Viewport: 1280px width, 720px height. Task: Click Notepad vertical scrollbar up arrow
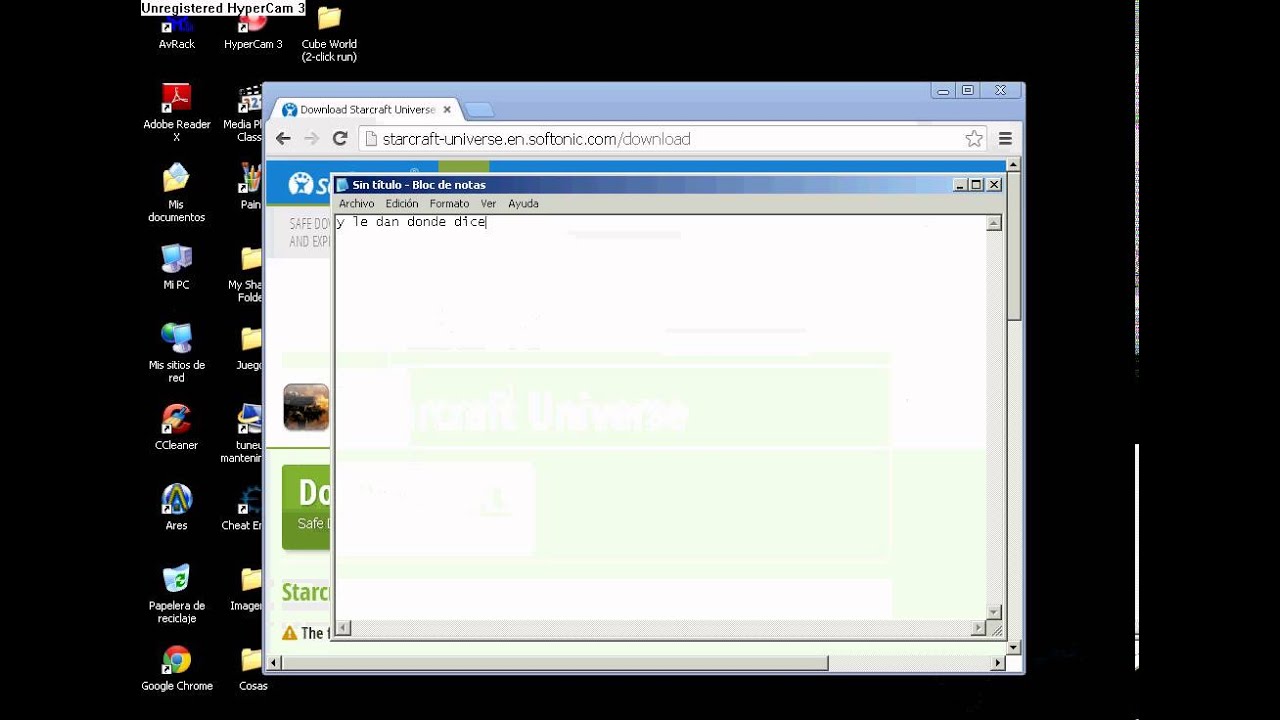(x=994, y=223)
